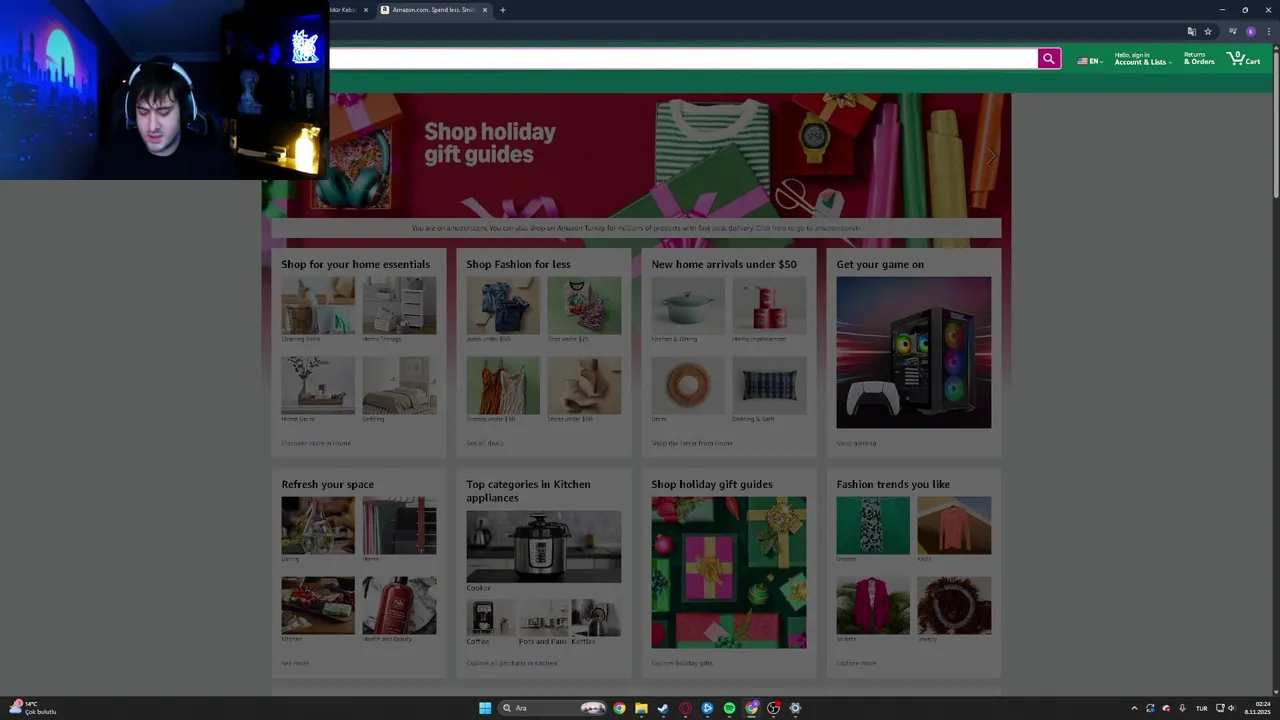Click See all deals link

(x=485, y=443)
